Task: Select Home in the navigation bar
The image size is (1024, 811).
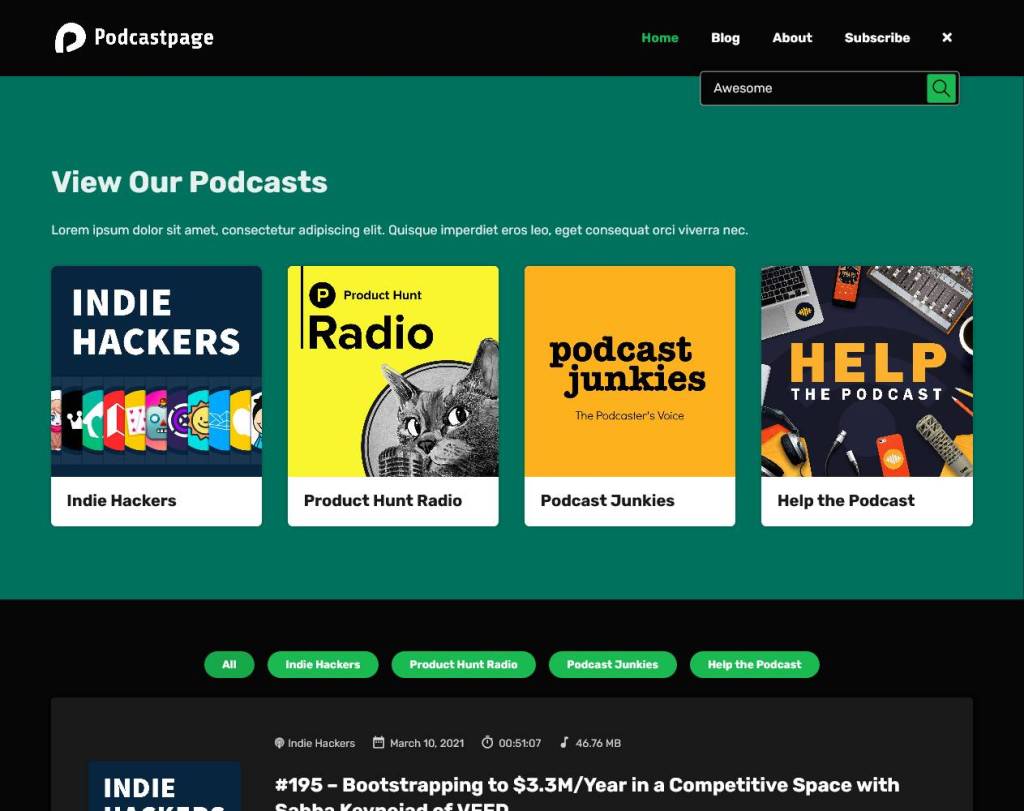Action: pos(660,38)
